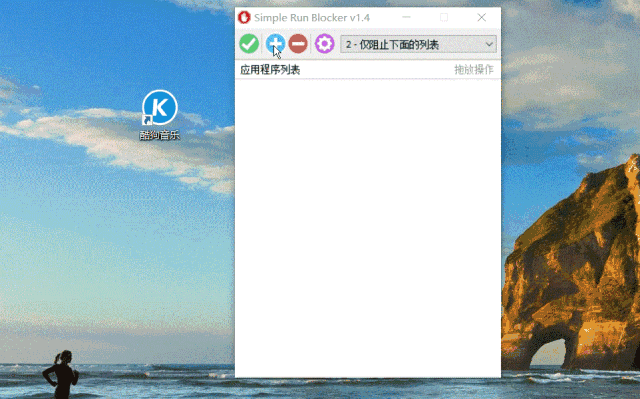
Task: Expand the block mode dropdown arrow
Action: pos(489,44)
